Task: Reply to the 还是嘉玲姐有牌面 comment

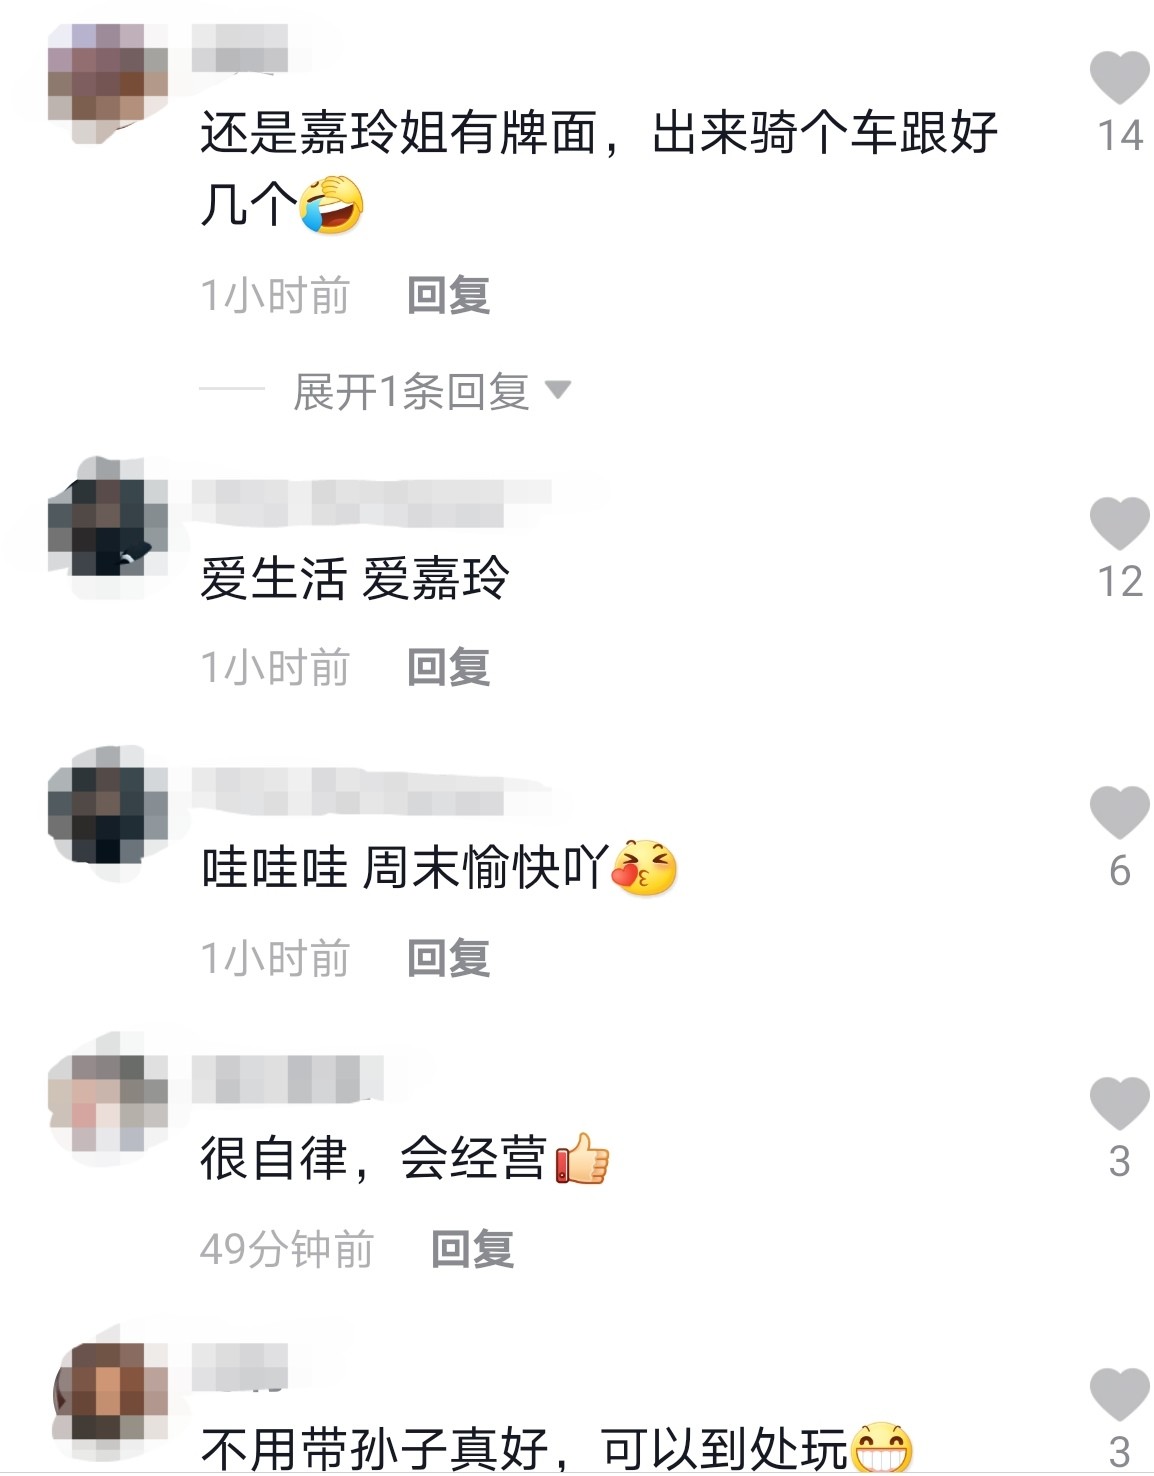Action: click(x=448, y=295)
